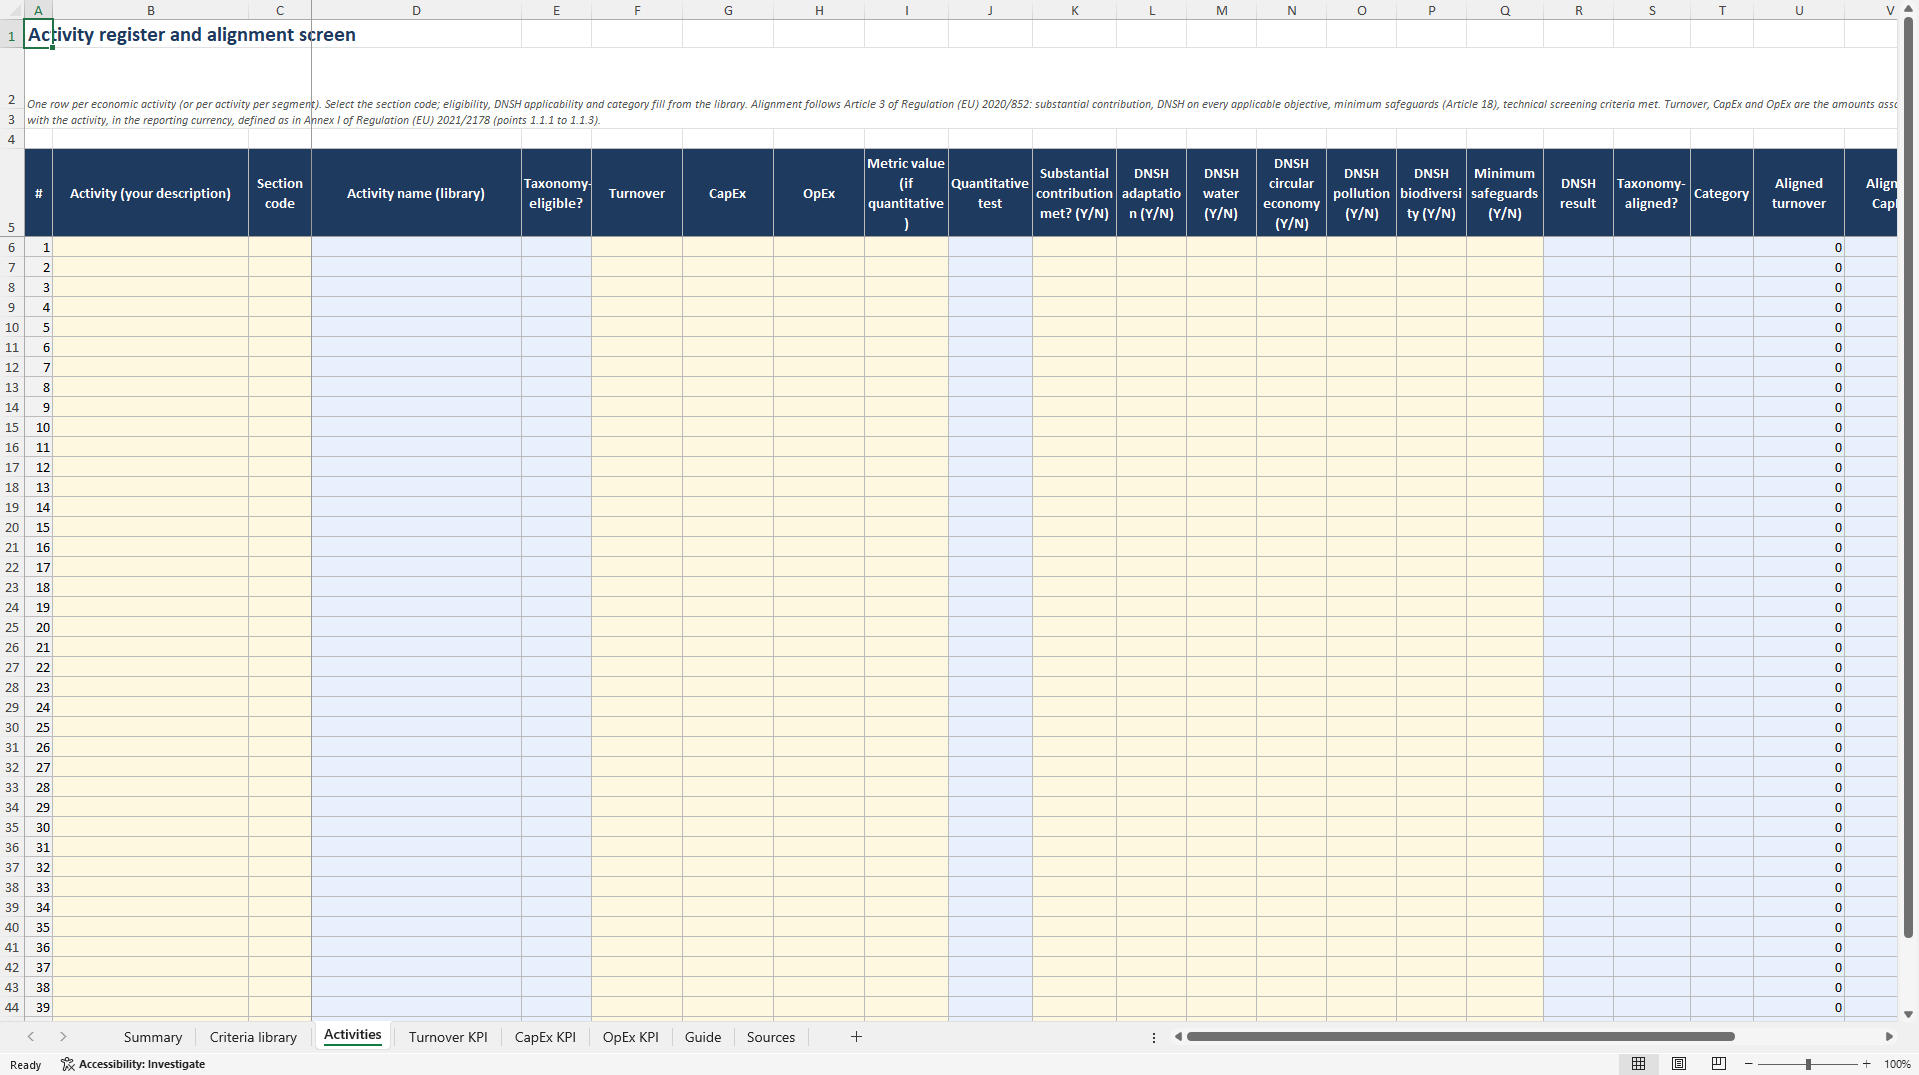The width and height of the screenshot is (1919, 1075).
Task: Switch to Page Layout view
Action: 1679,1064
